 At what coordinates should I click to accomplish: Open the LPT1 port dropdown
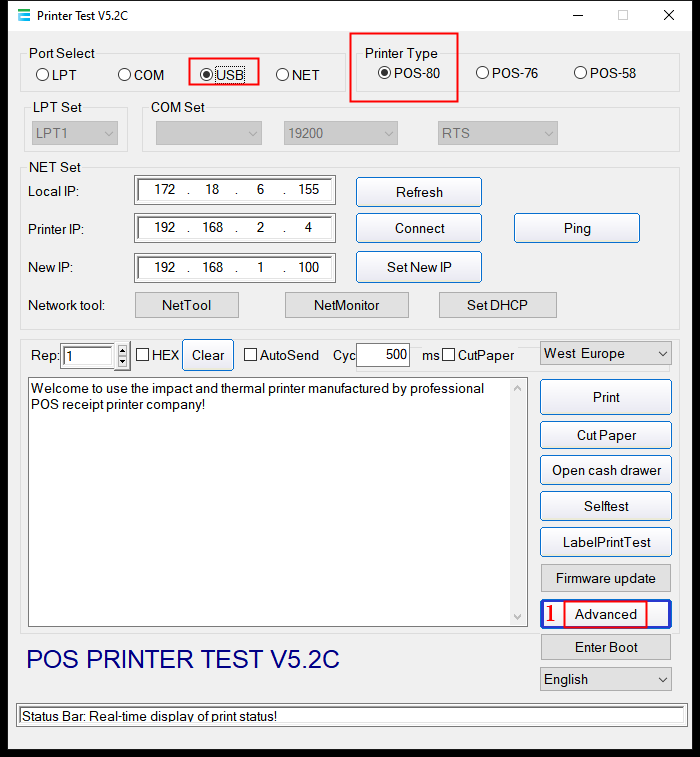75,133
